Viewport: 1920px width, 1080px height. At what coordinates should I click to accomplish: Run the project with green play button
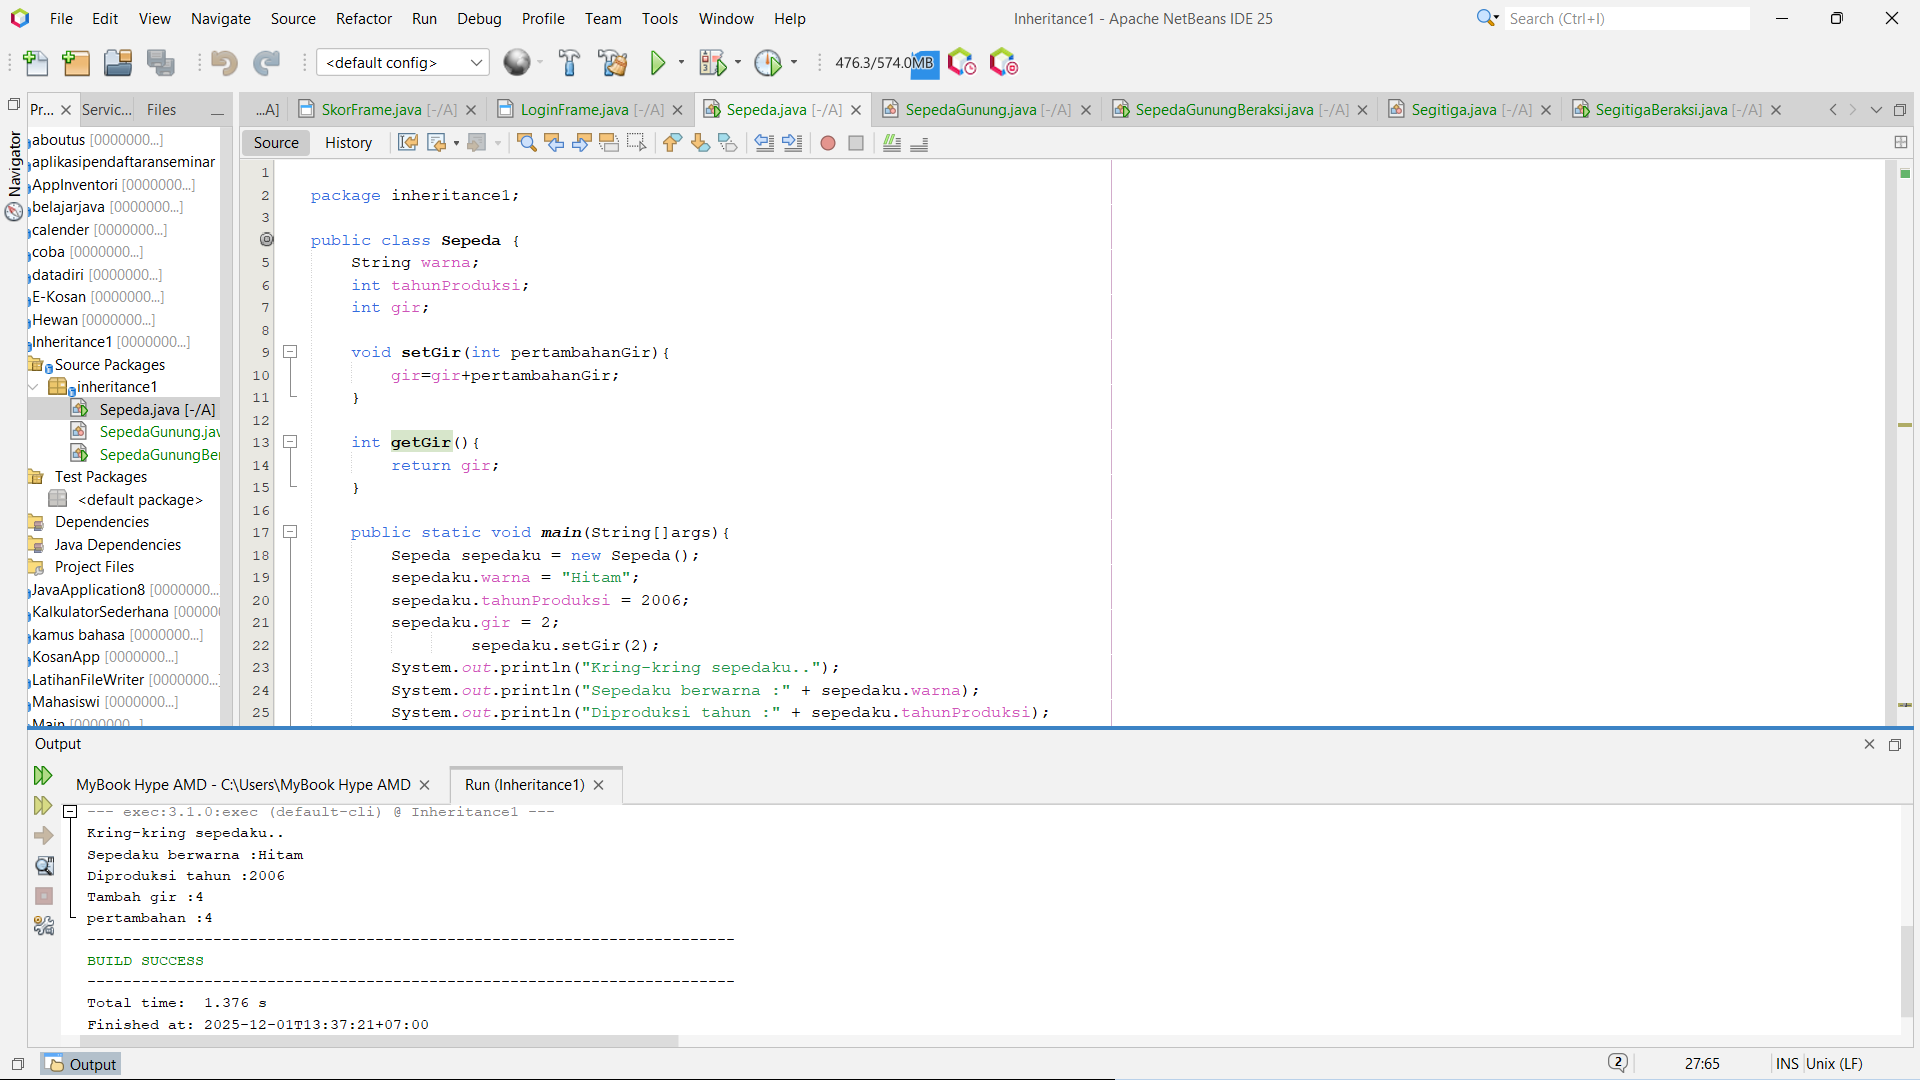pyautogui.click(x=657, y=63)
